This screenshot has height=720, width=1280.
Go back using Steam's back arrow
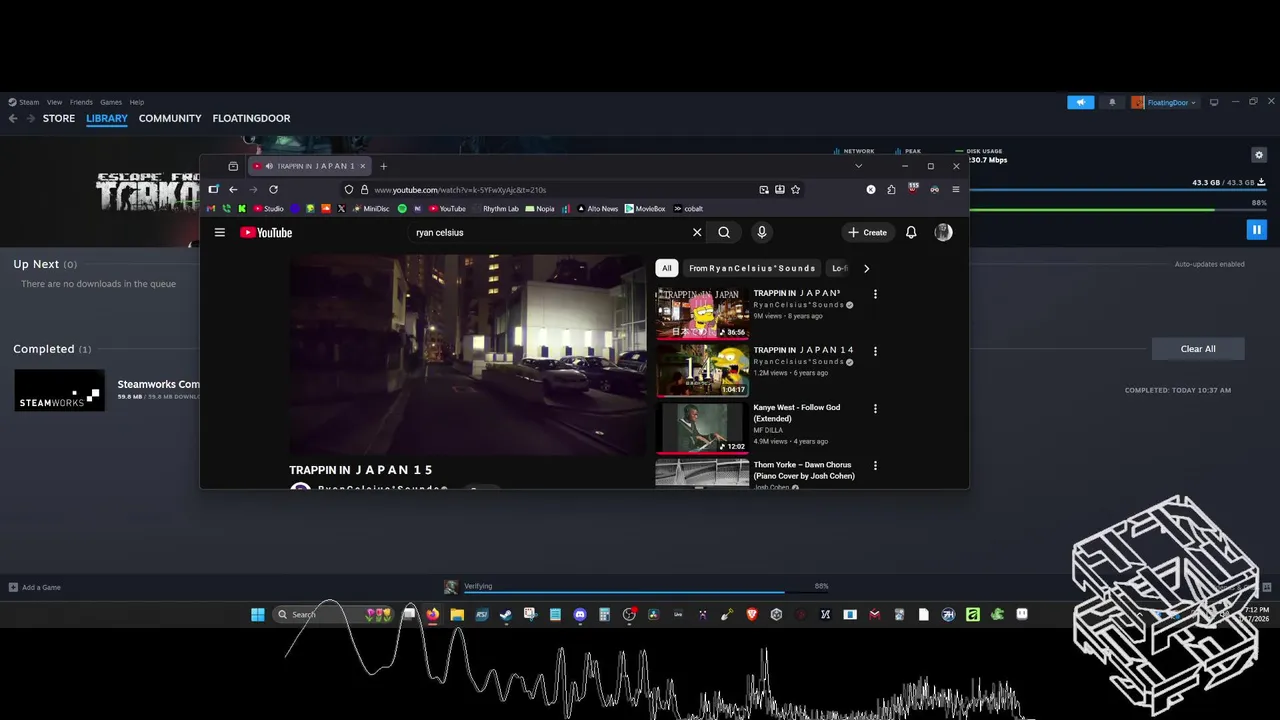tap(13, 118)
